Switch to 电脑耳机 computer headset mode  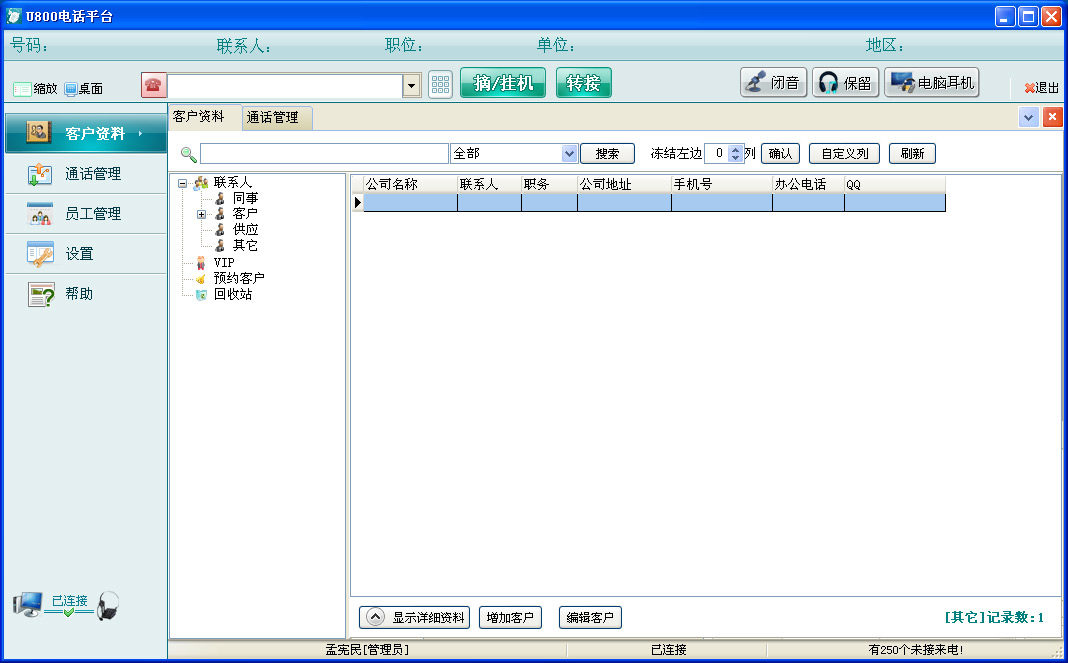[932, 82]
